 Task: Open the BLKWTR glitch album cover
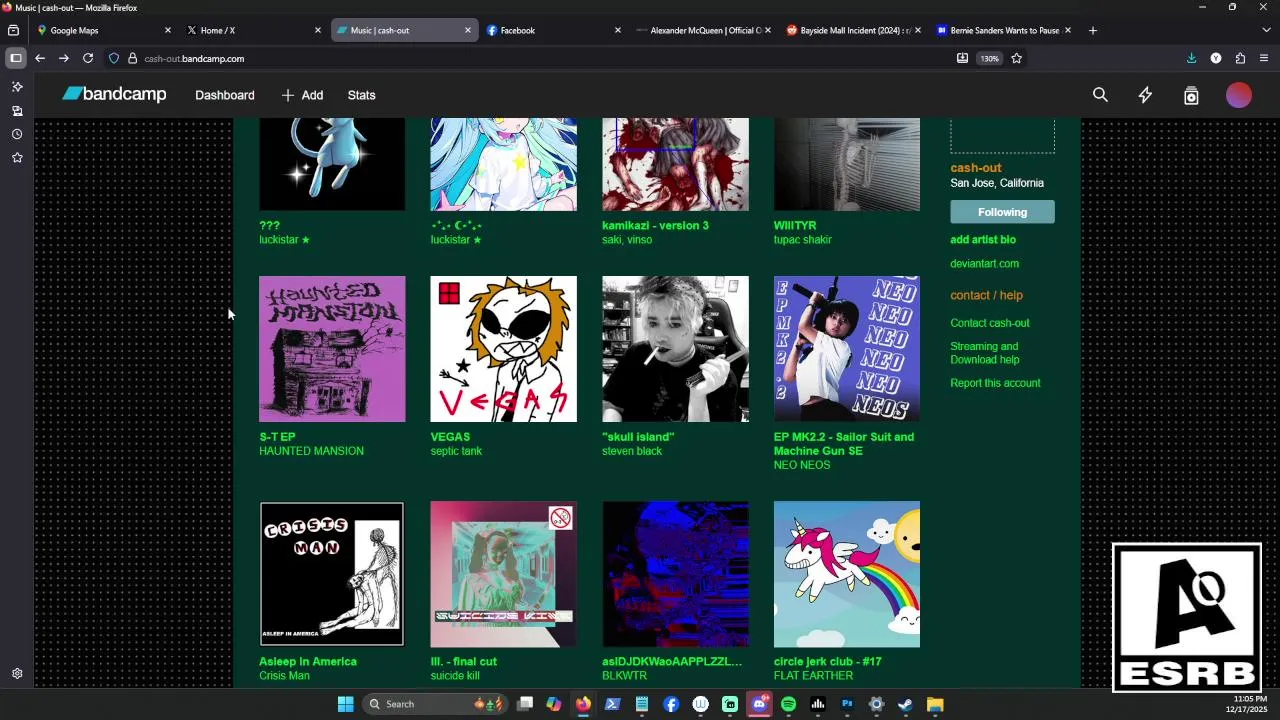tap(675, 574)
